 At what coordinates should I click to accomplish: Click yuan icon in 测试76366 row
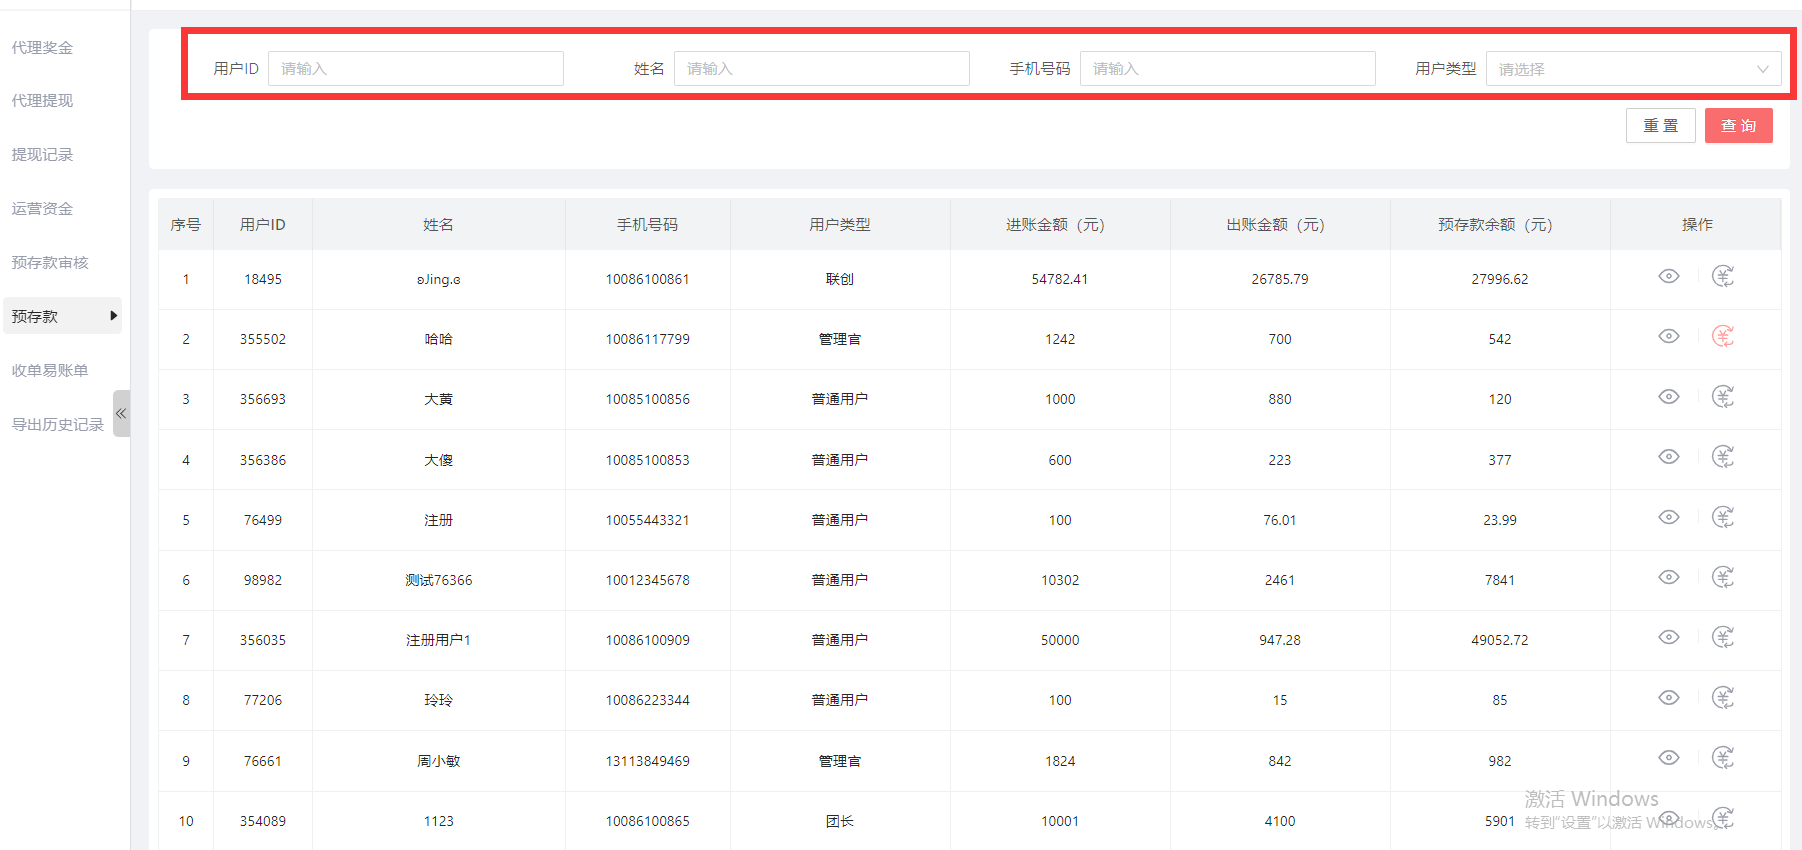pos(1722,577)
